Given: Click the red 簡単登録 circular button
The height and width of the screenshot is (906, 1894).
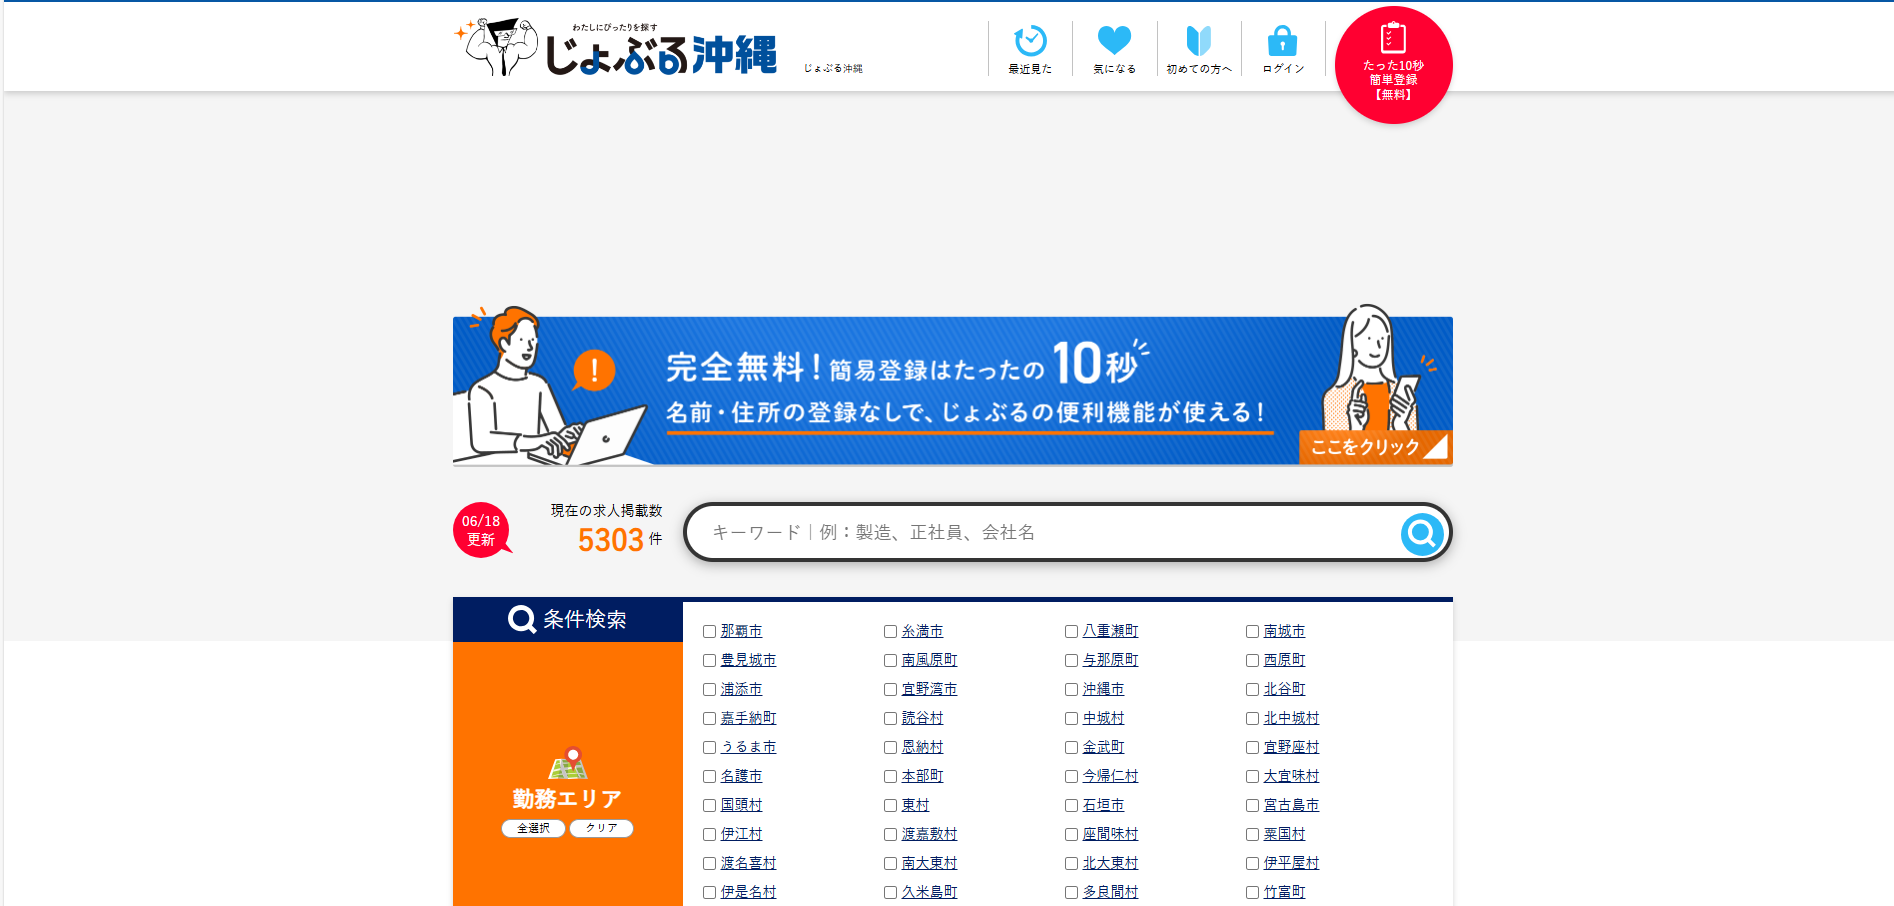Looking at the screenshot, I should tap(1393, 65).
